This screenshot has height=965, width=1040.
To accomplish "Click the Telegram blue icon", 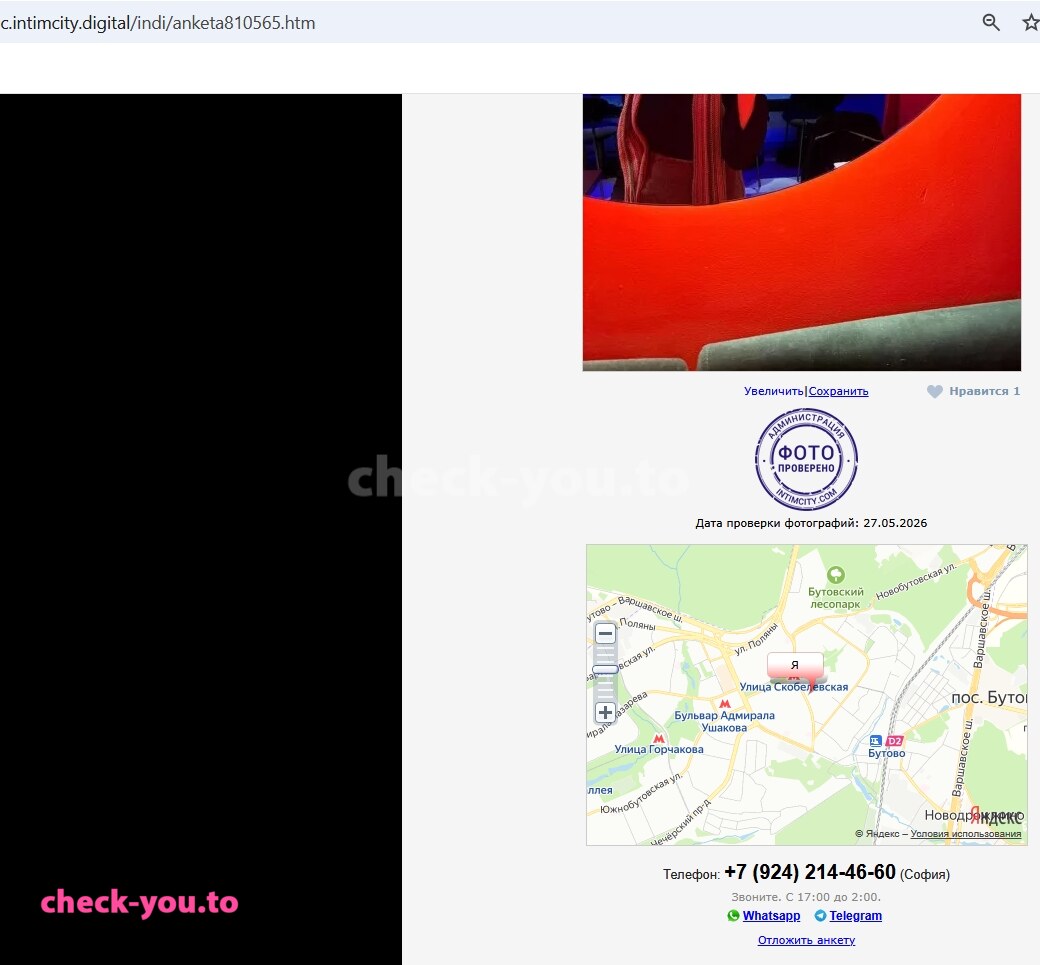I will pos(820,915).
